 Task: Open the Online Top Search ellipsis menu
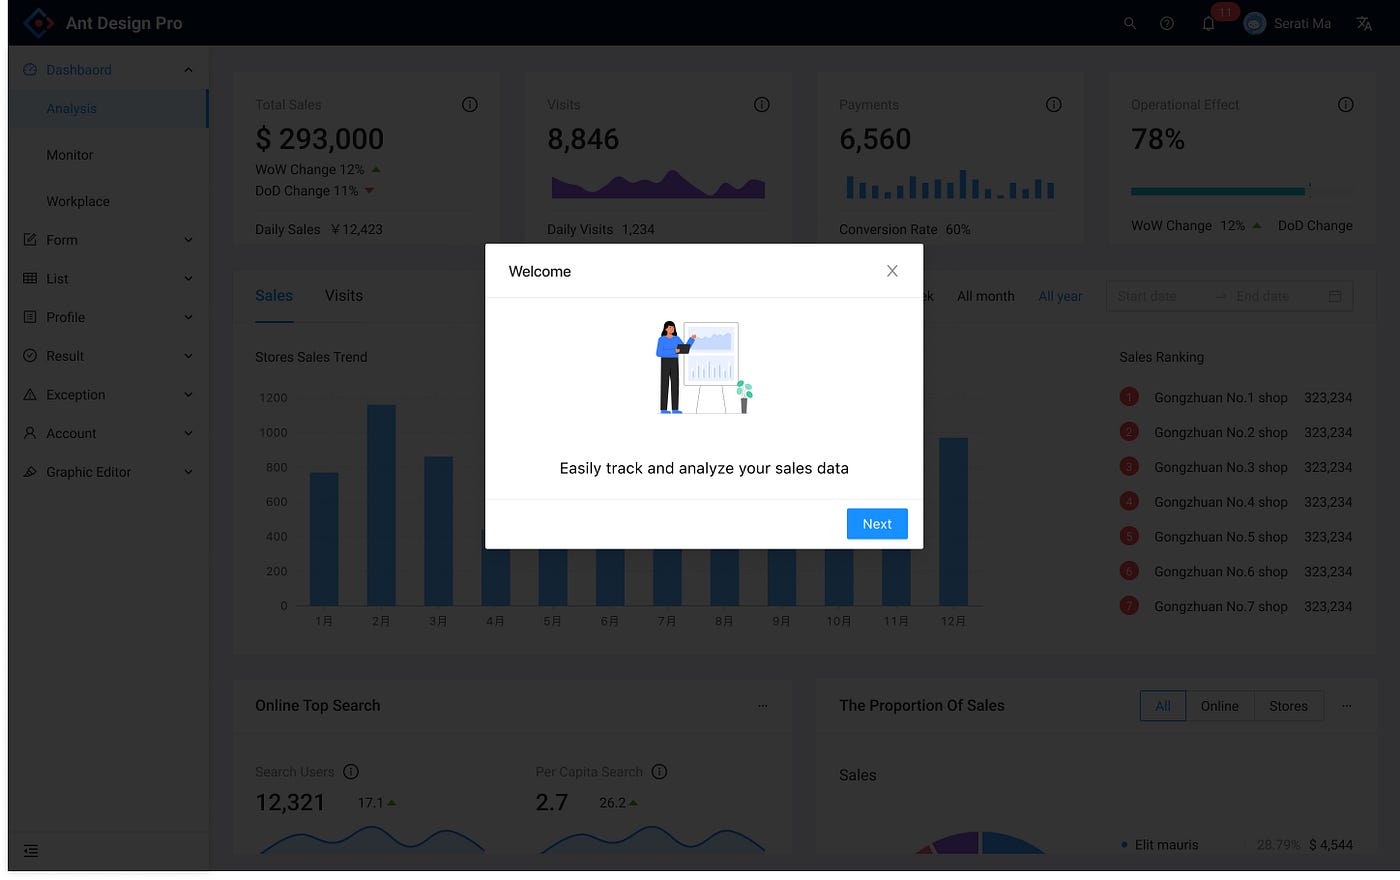(x=763, y=705)
